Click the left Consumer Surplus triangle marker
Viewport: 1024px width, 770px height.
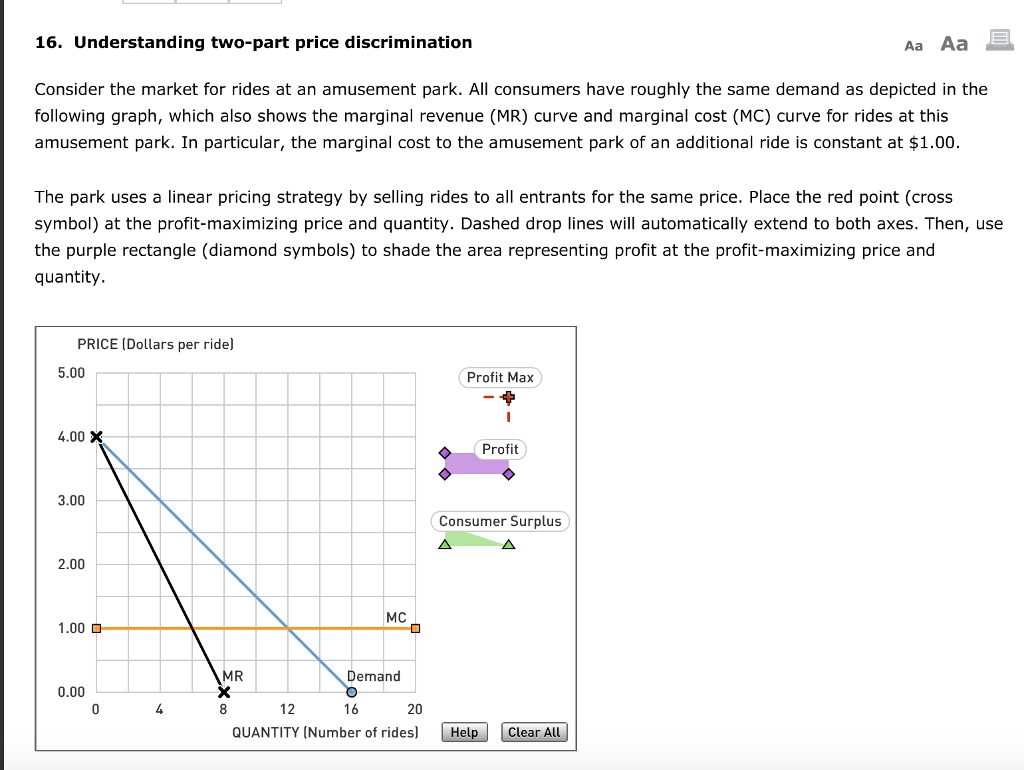coord(444,543)
